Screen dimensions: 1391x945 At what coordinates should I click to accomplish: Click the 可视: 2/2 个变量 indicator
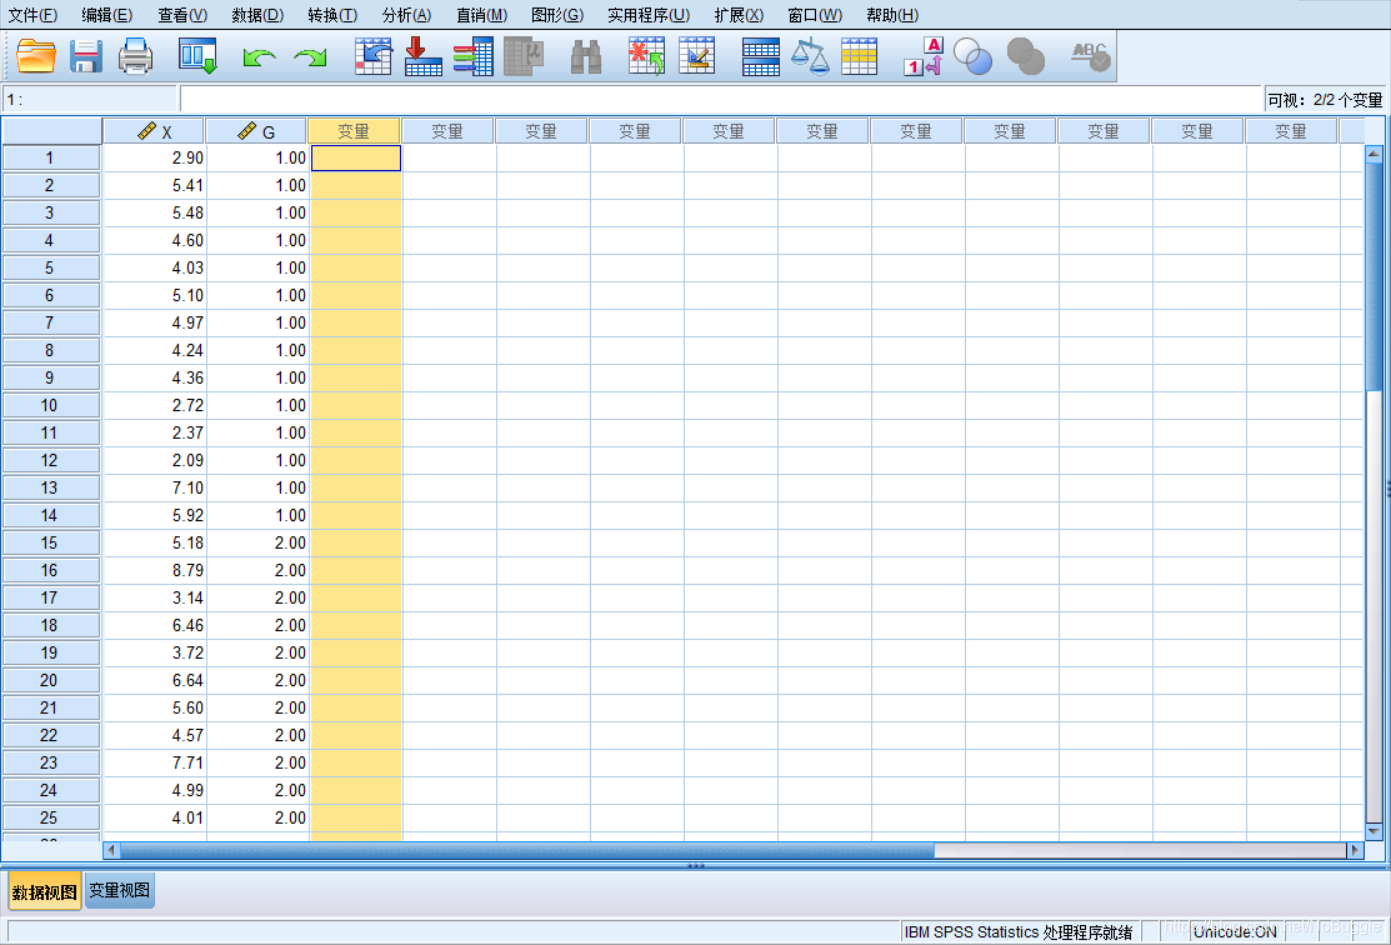(x=1325, y=100)
